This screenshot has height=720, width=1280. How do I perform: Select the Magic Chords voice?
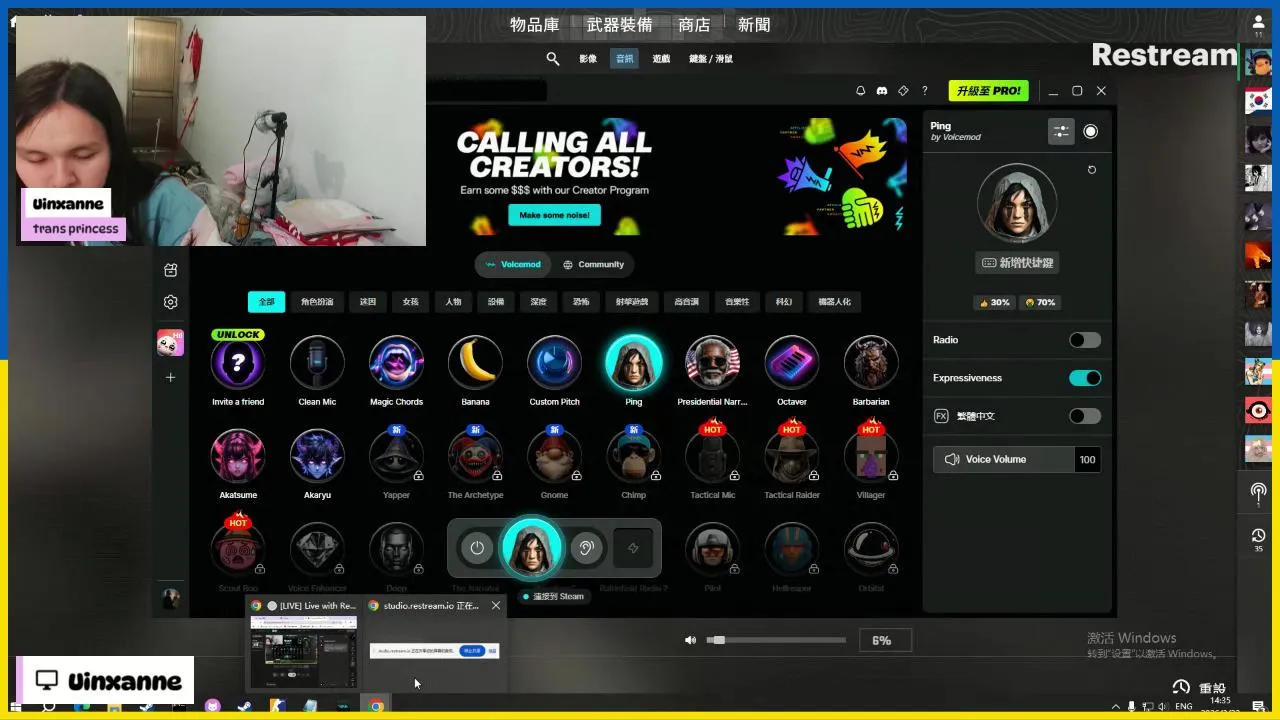pyautogui.click(x=396, y=362)
